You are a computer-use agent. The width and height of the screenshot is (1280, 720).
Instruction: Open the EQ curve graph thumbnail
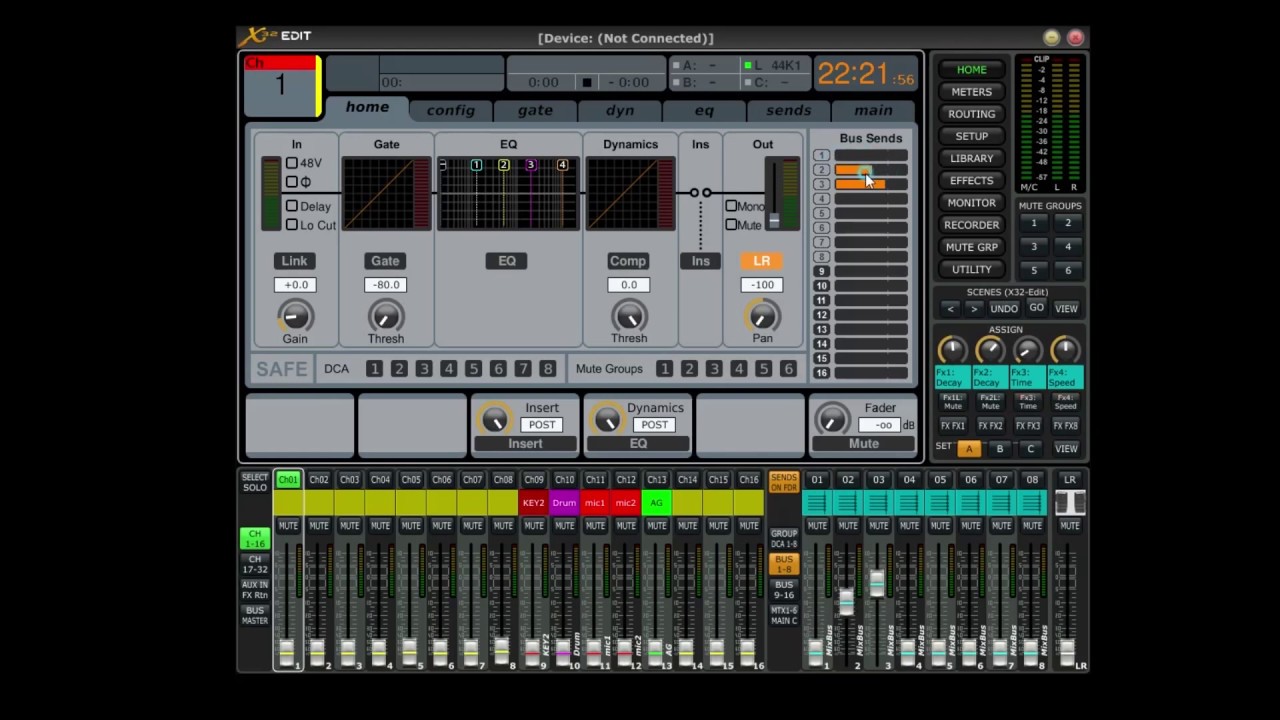click(508, 193)
